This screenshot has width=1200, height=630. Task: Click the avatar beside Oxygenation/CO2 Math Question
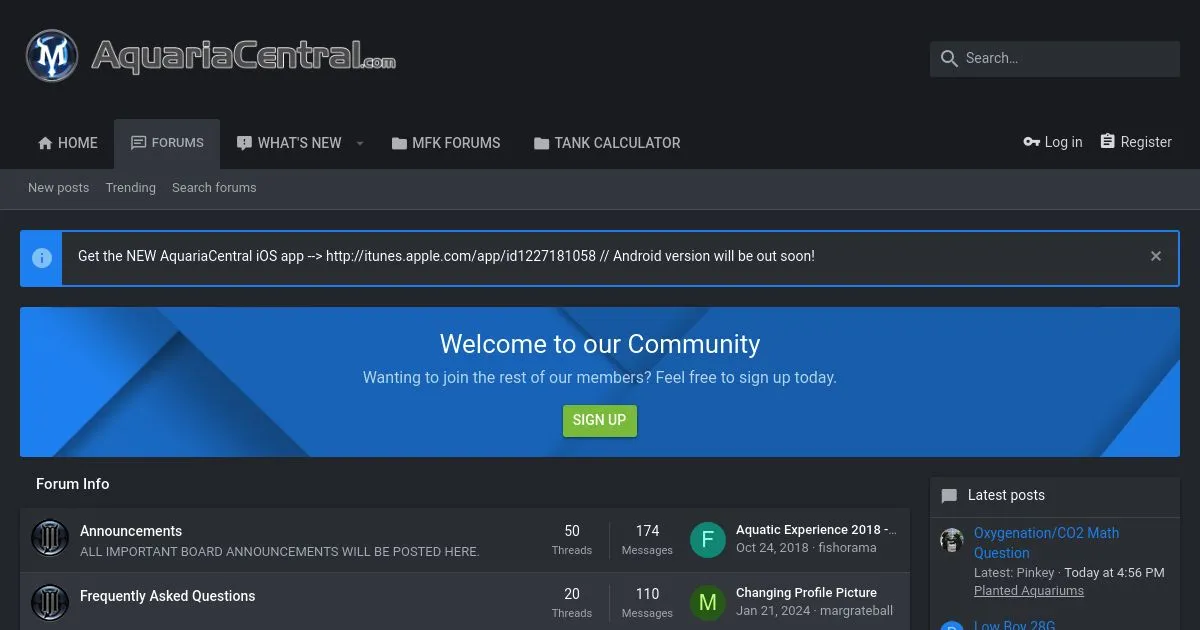pos(952,540)
